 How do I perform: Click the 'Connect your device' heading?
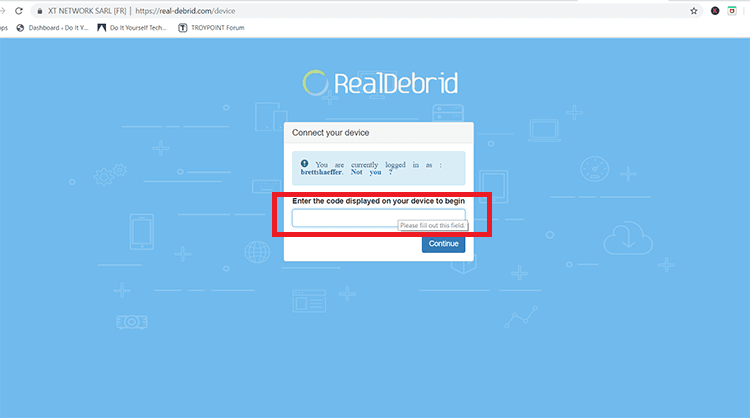[x=331, y=132]
